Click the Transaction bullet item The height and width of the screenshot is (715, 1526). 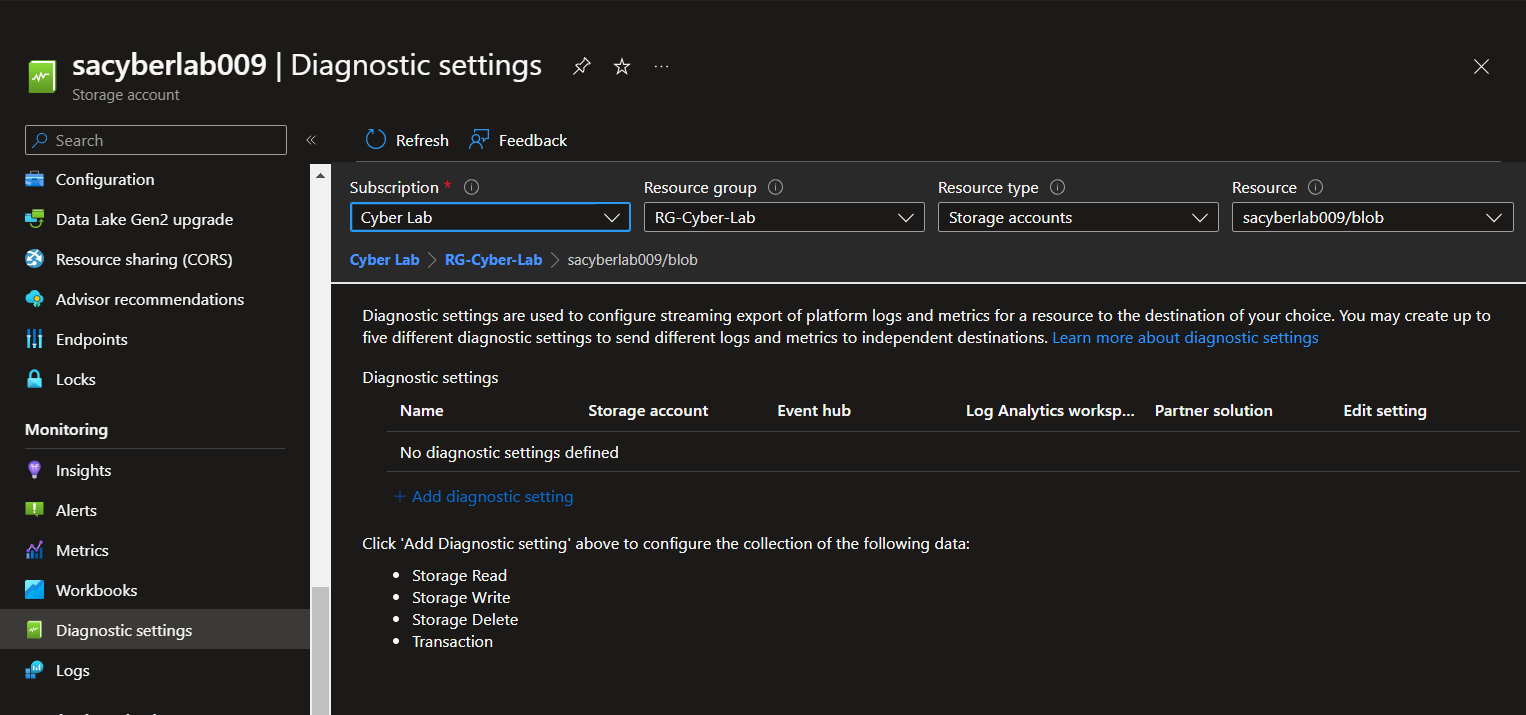coord(453,642)
